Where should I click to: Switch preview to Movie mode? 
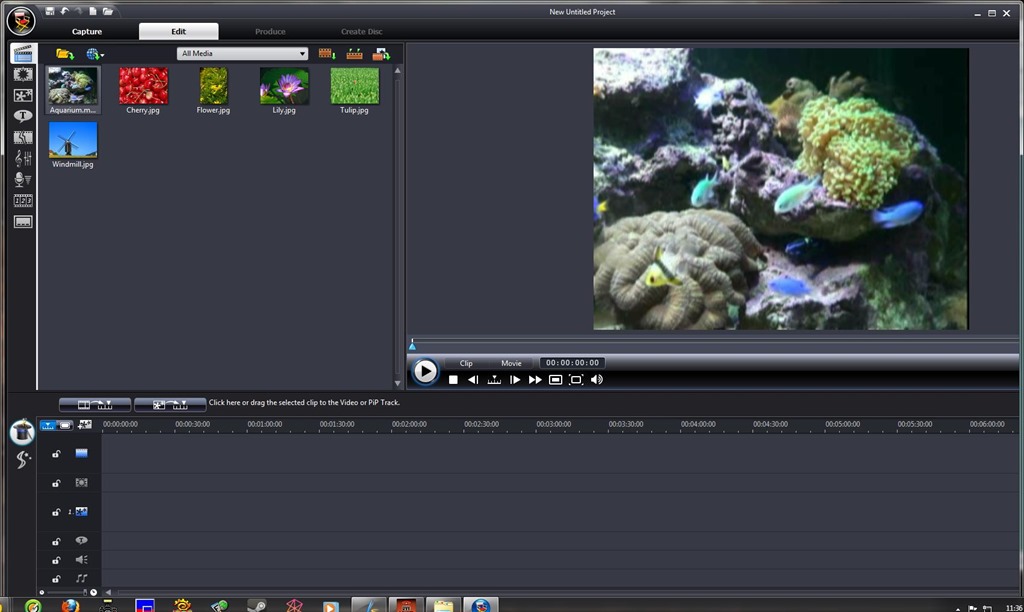pos(511,363)
